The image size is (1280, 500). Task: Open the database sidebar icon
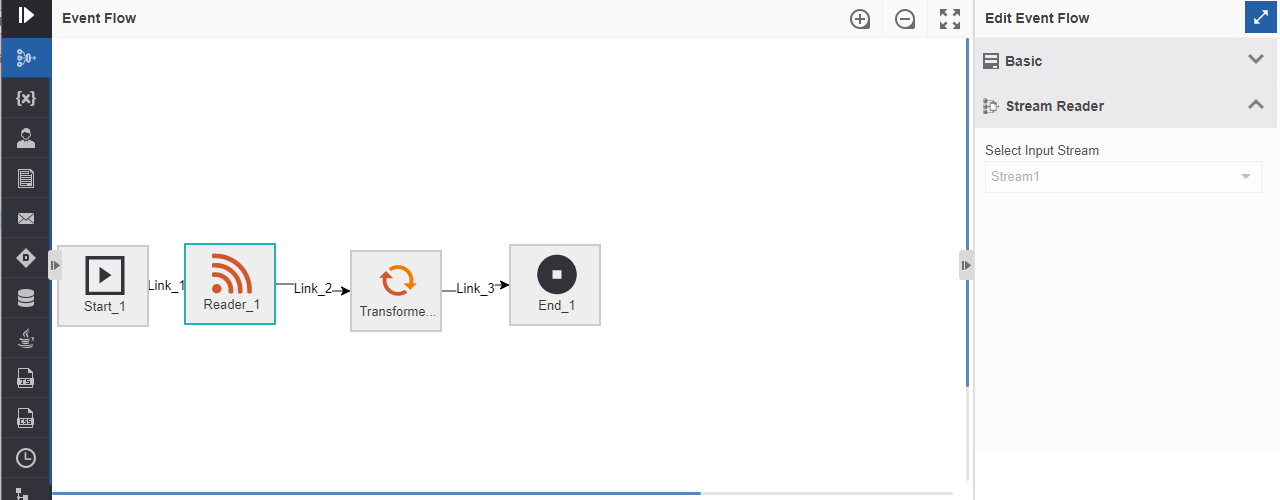26,298
